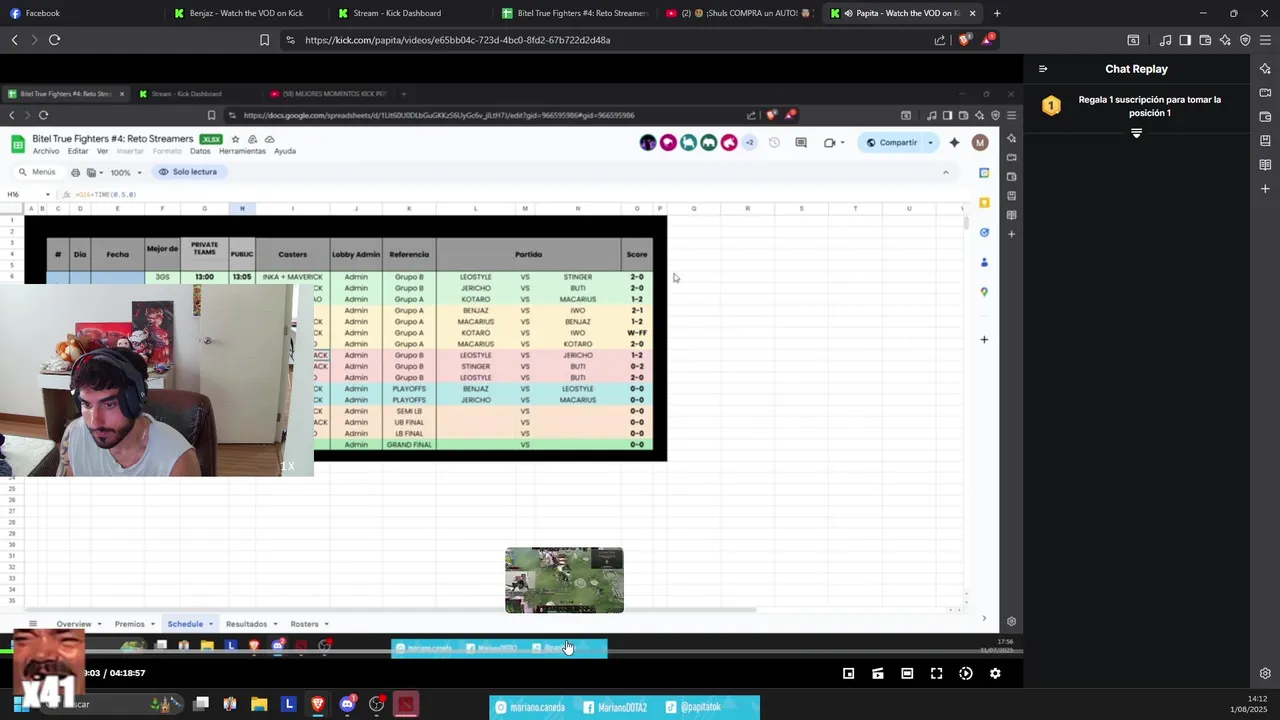Screen dimensions: 1280x720
Task: Open Leo AI sparkle icon in toolbar
Action: pyautogui.click(x=1225, y=40)
